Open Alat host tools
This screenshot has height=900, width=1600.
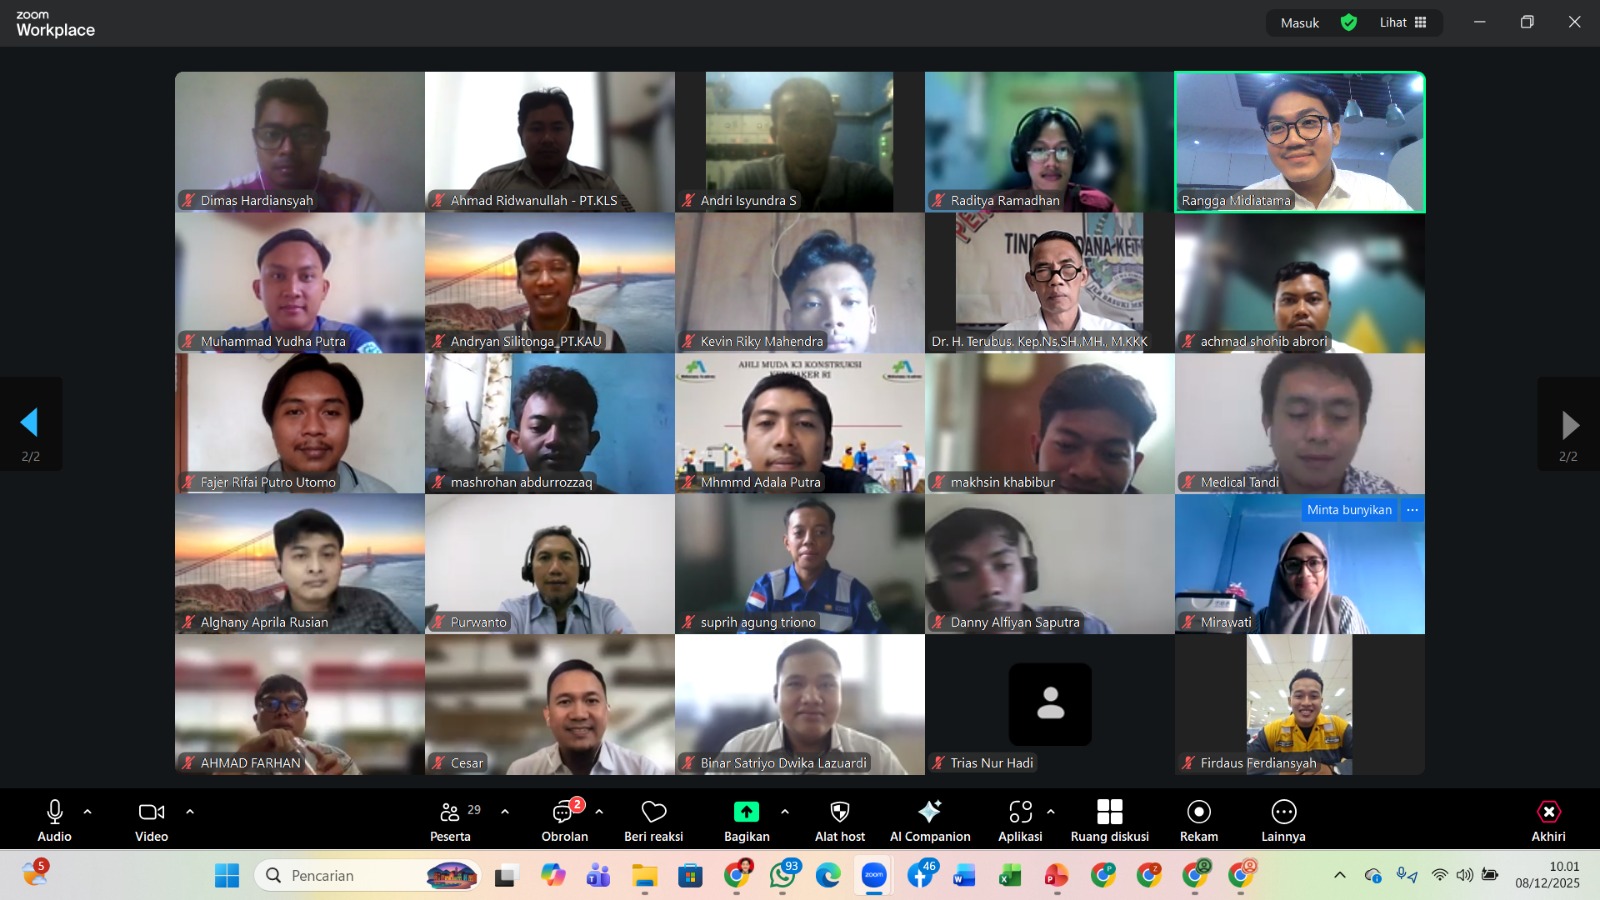click(839, 820)
